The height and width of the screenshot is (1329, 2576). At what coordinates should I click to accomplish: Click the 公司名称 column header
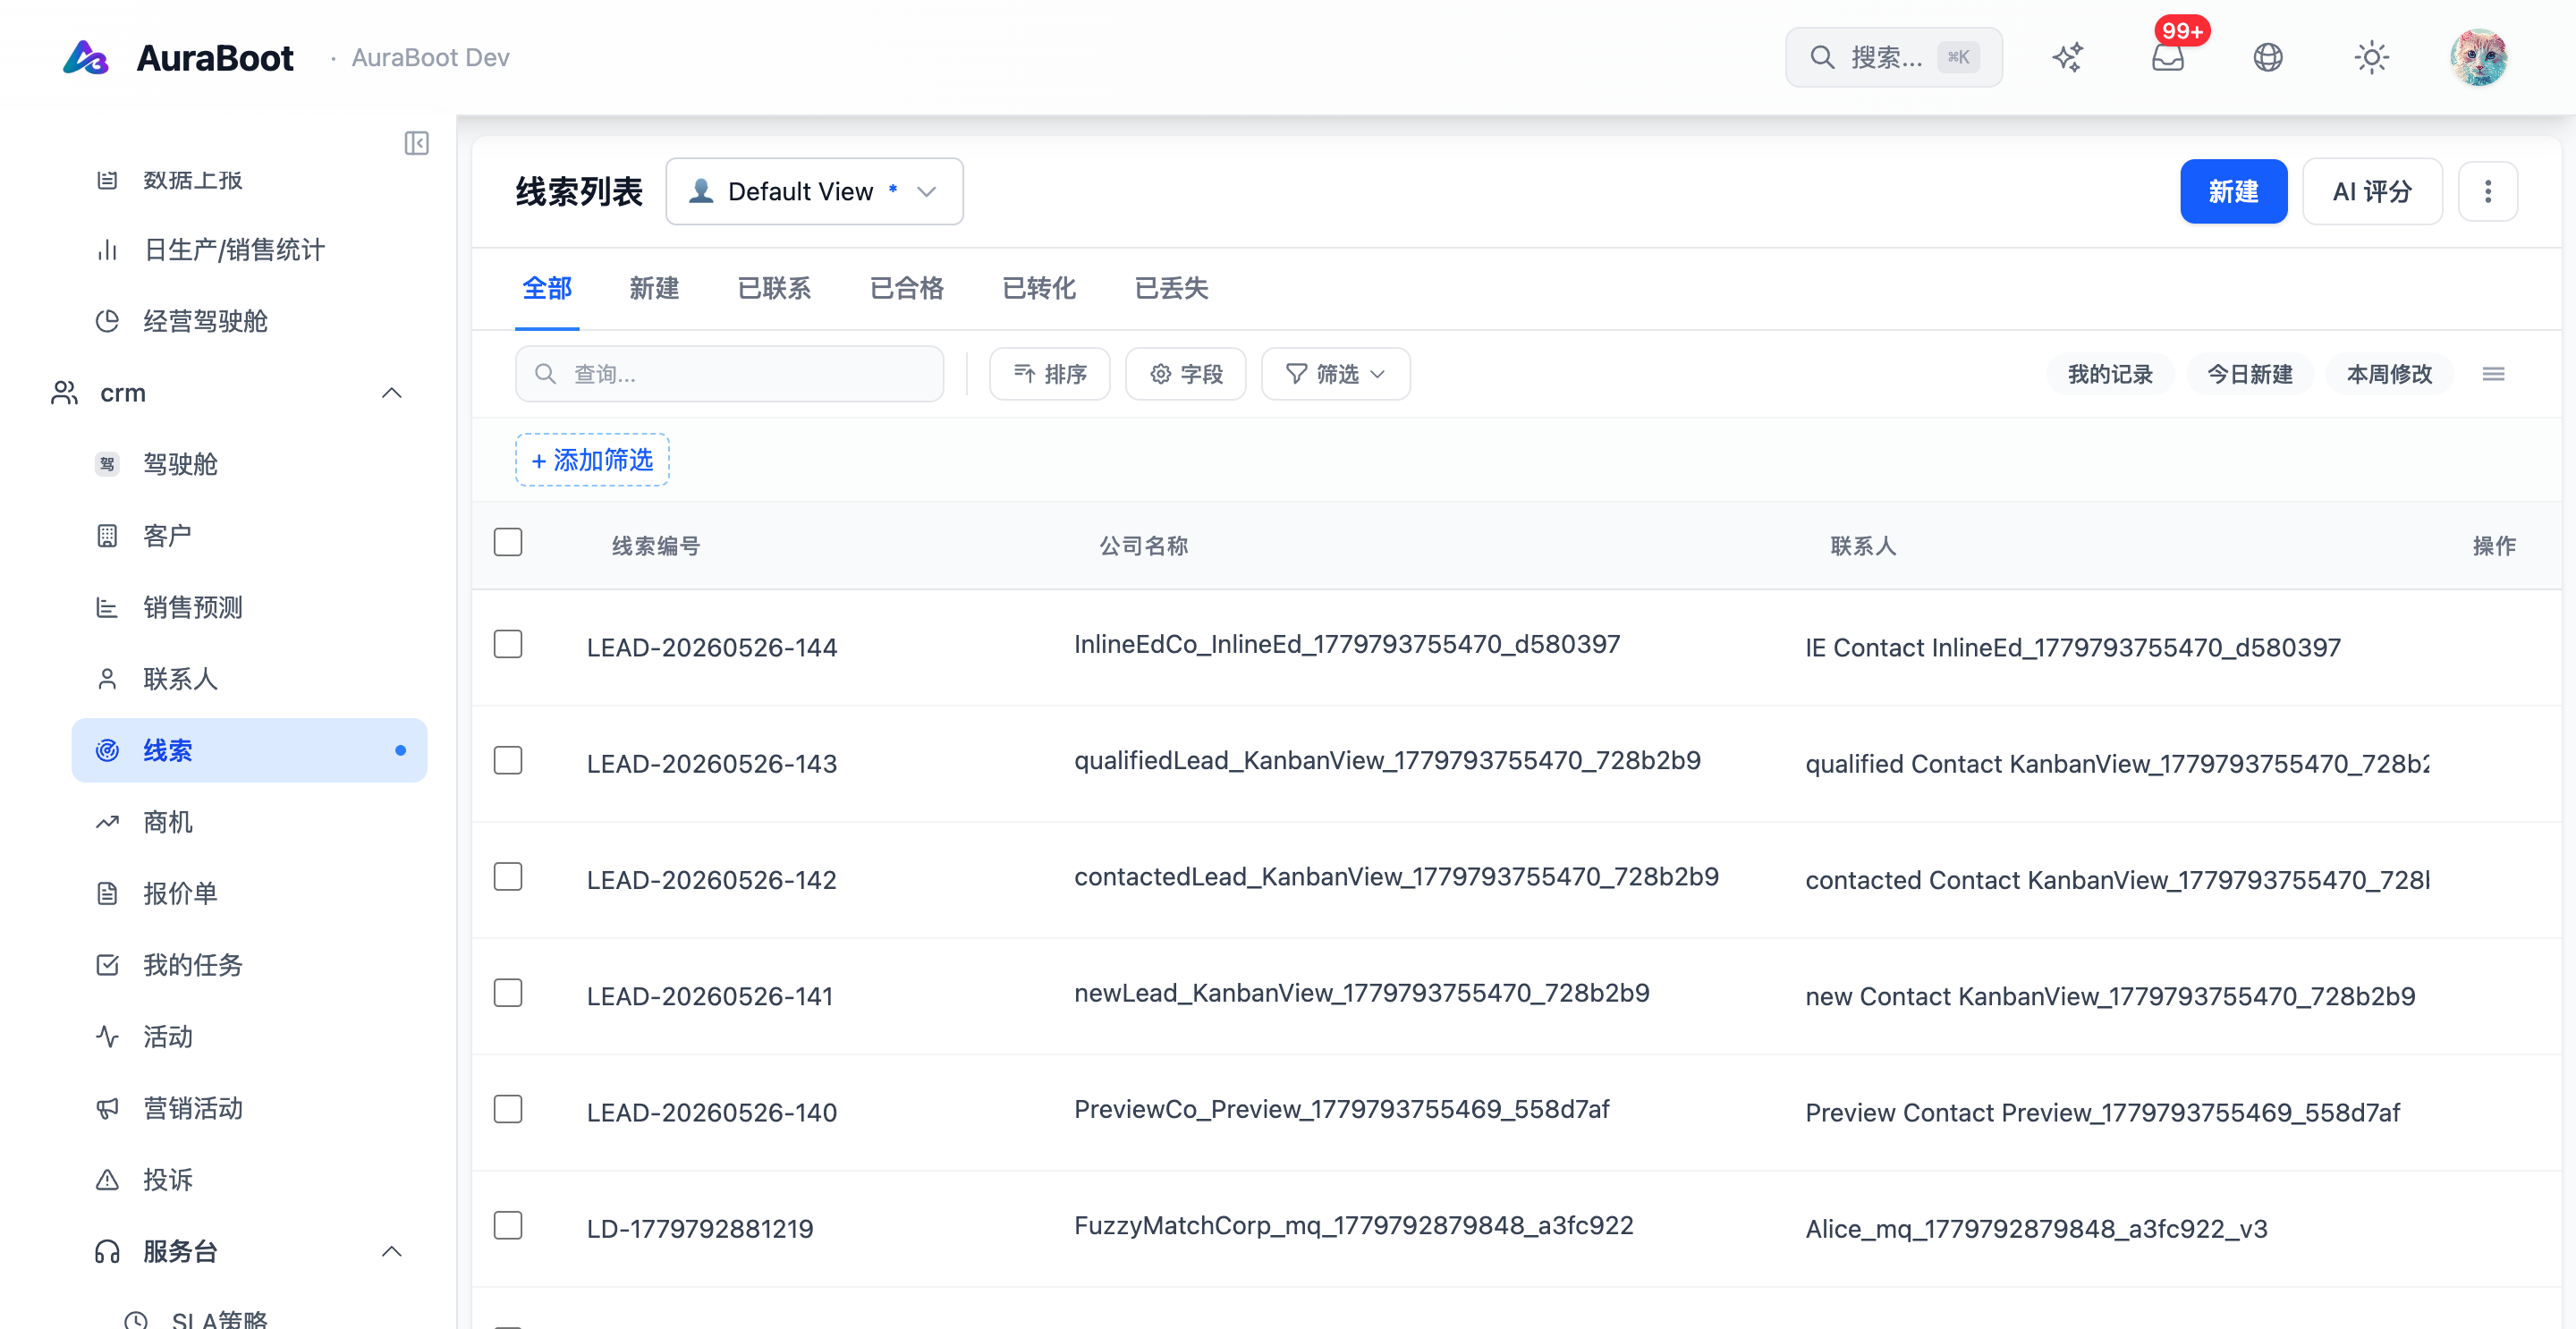[1143, 546]
